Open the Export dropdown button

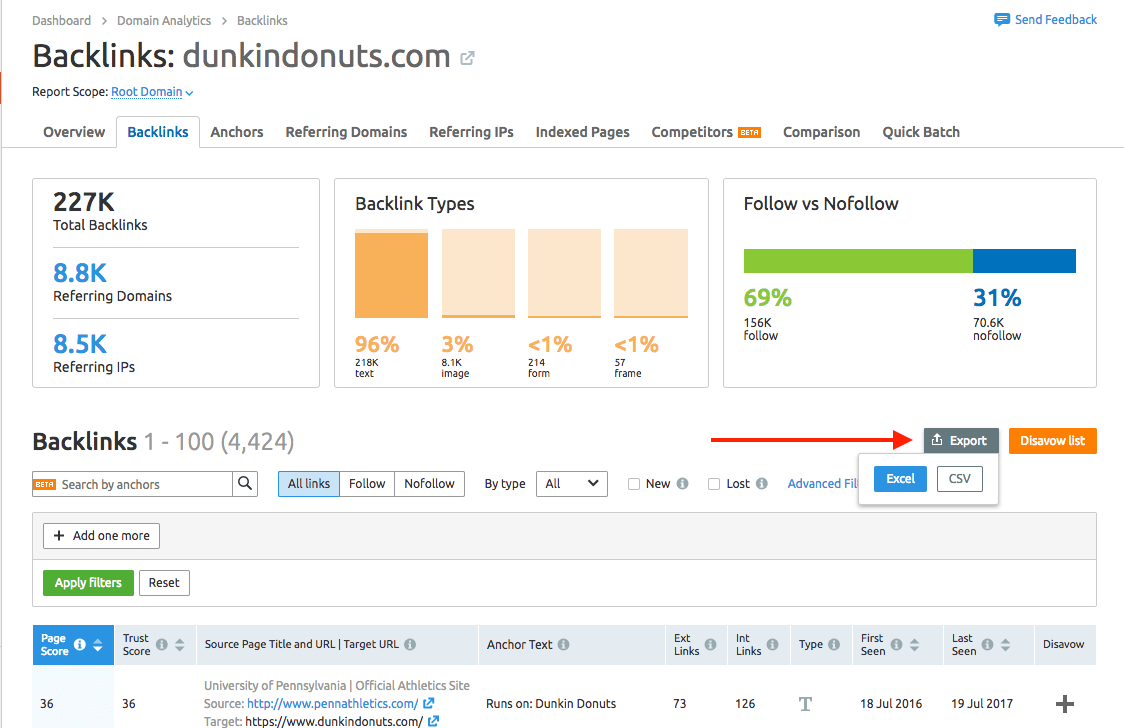pos(961,441)
